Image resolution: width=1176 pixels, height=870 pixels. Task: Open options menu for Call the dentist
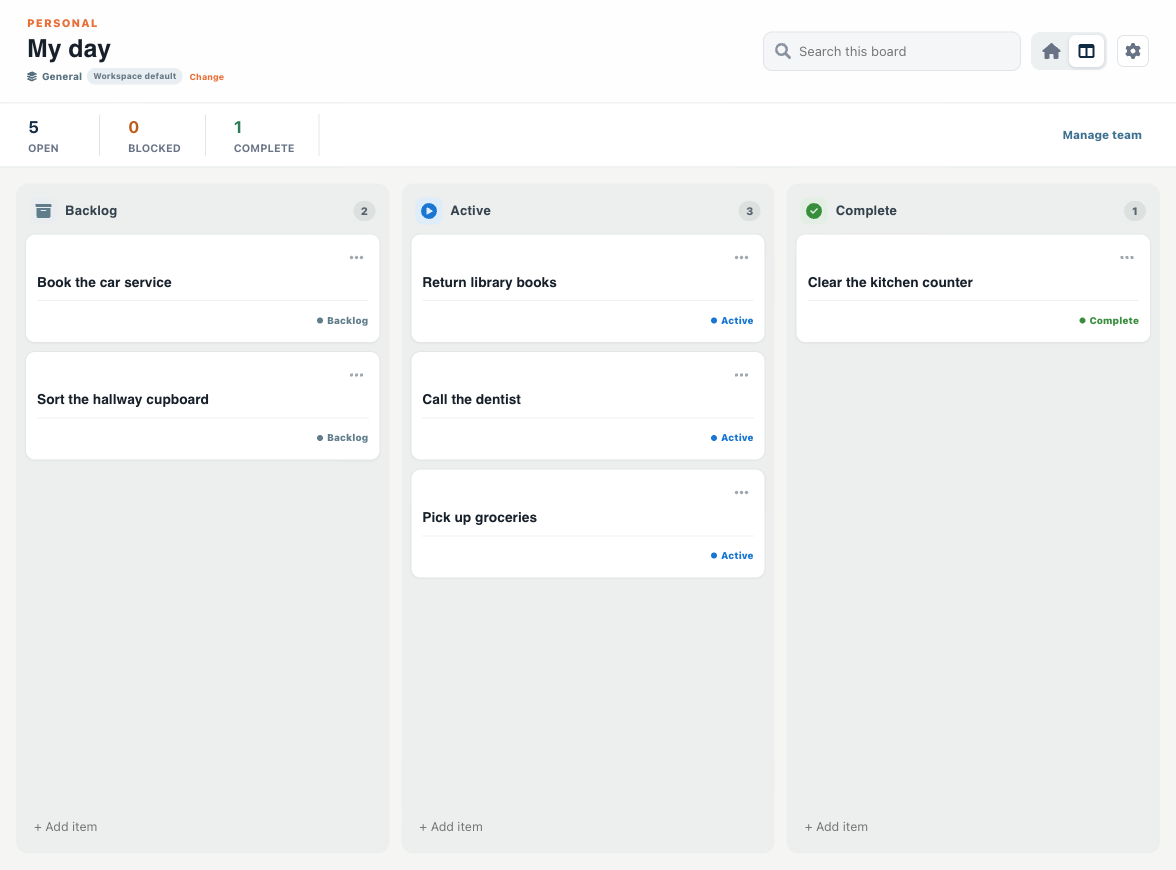click(x=741, y=375)
